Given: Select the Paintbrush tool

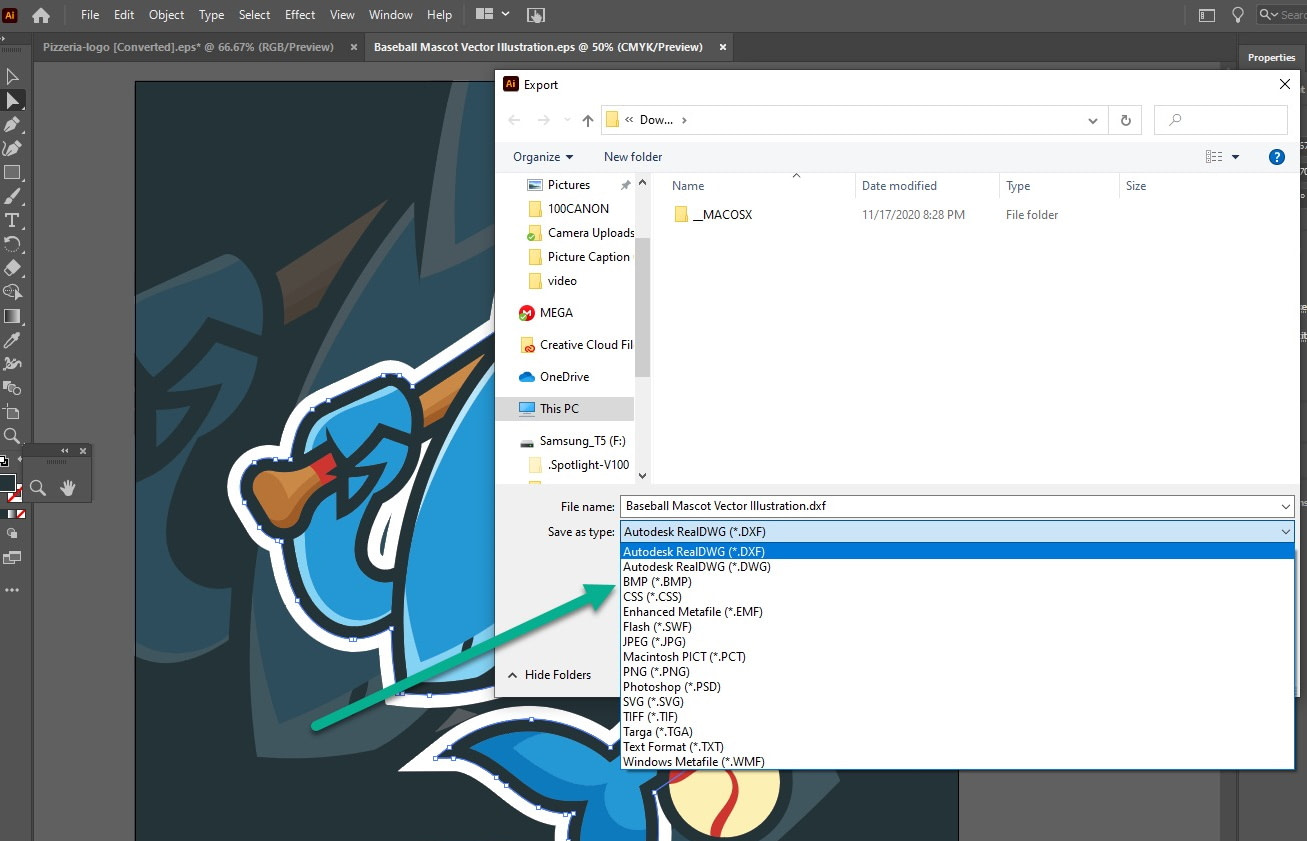Looking at the screenshot, I should click(x=13, y=197).
